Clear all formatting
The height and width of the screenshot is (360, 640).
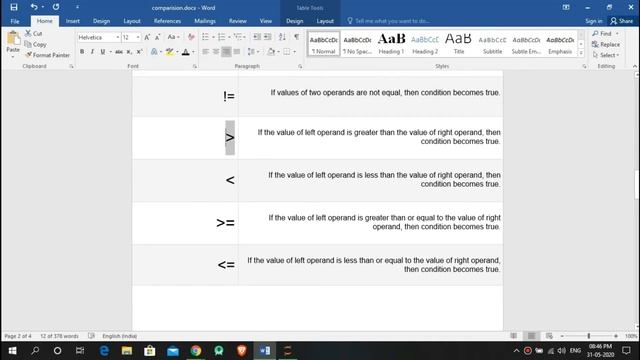click(x=191, y=37)
